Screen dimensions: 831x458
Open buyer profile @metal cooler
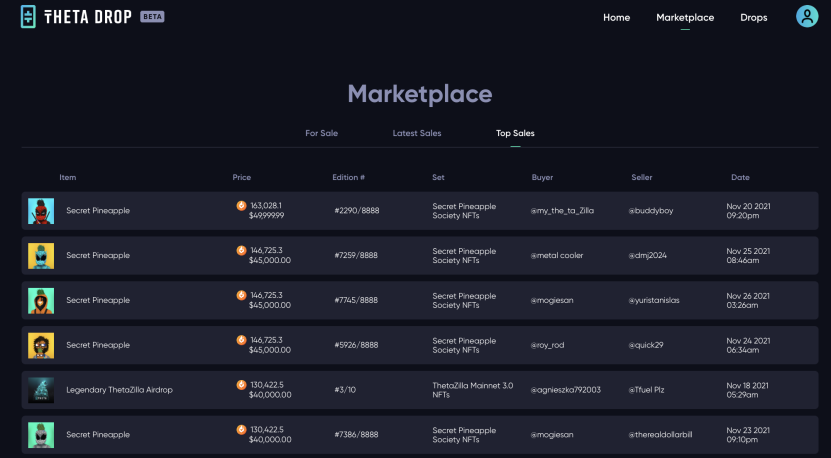[x=556, y=256]
